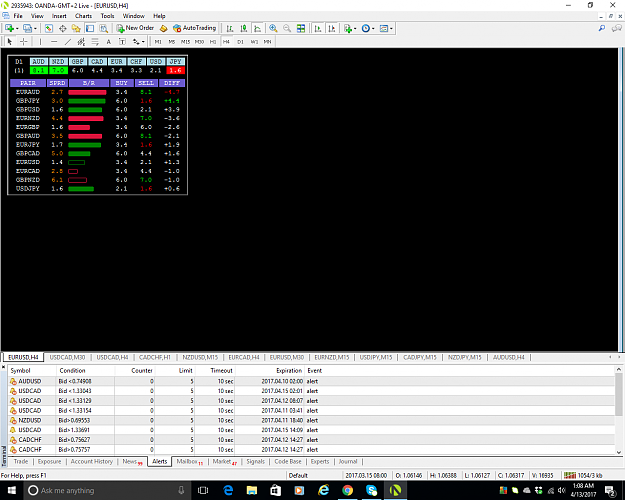Zoom in on the chart
The image size is (625, 500).
[273, 28]
